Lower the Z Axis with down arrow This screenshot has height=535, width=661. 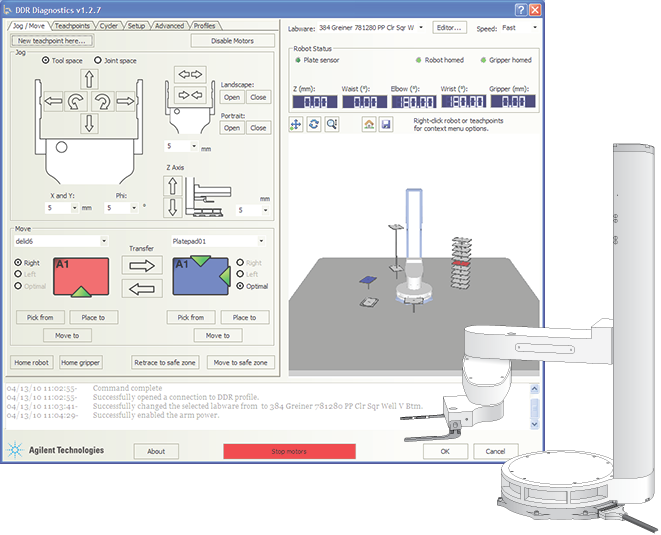(x=172, y=208)
